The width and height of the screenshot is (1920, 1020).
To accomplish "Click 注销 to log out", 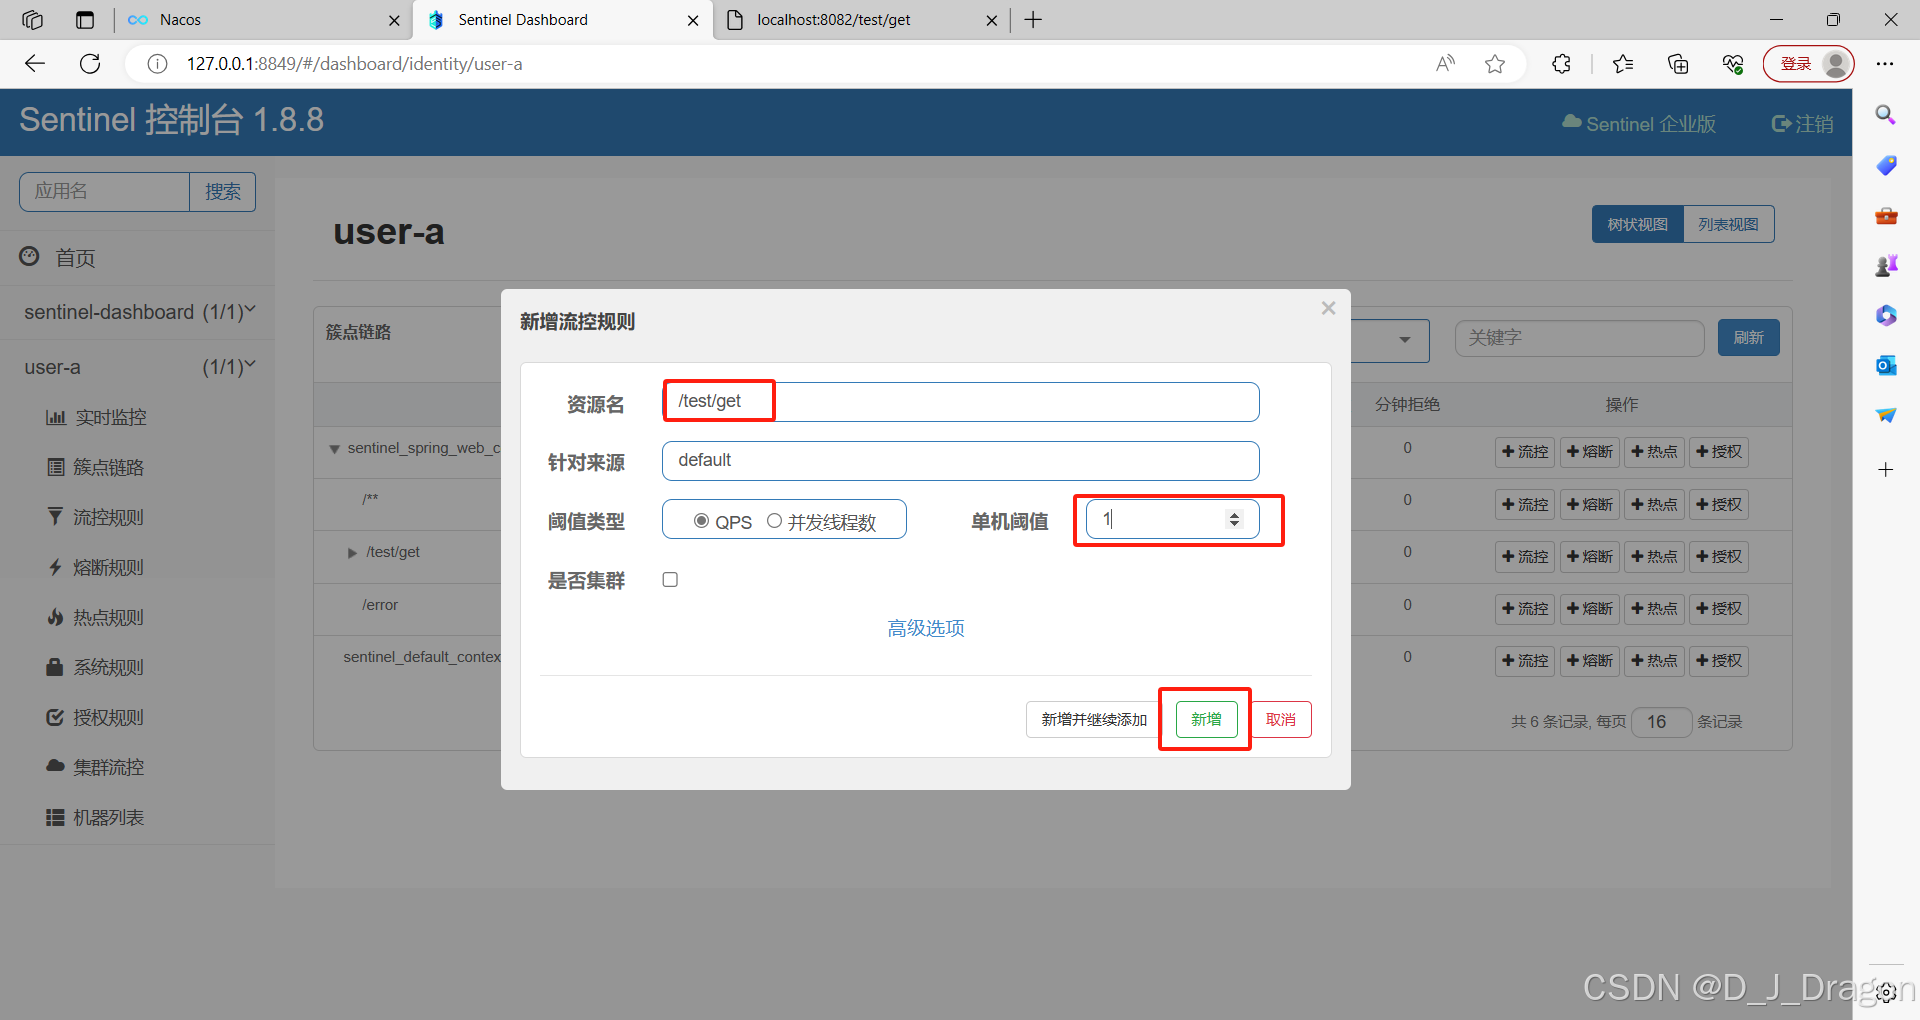I will point(1802,123).
